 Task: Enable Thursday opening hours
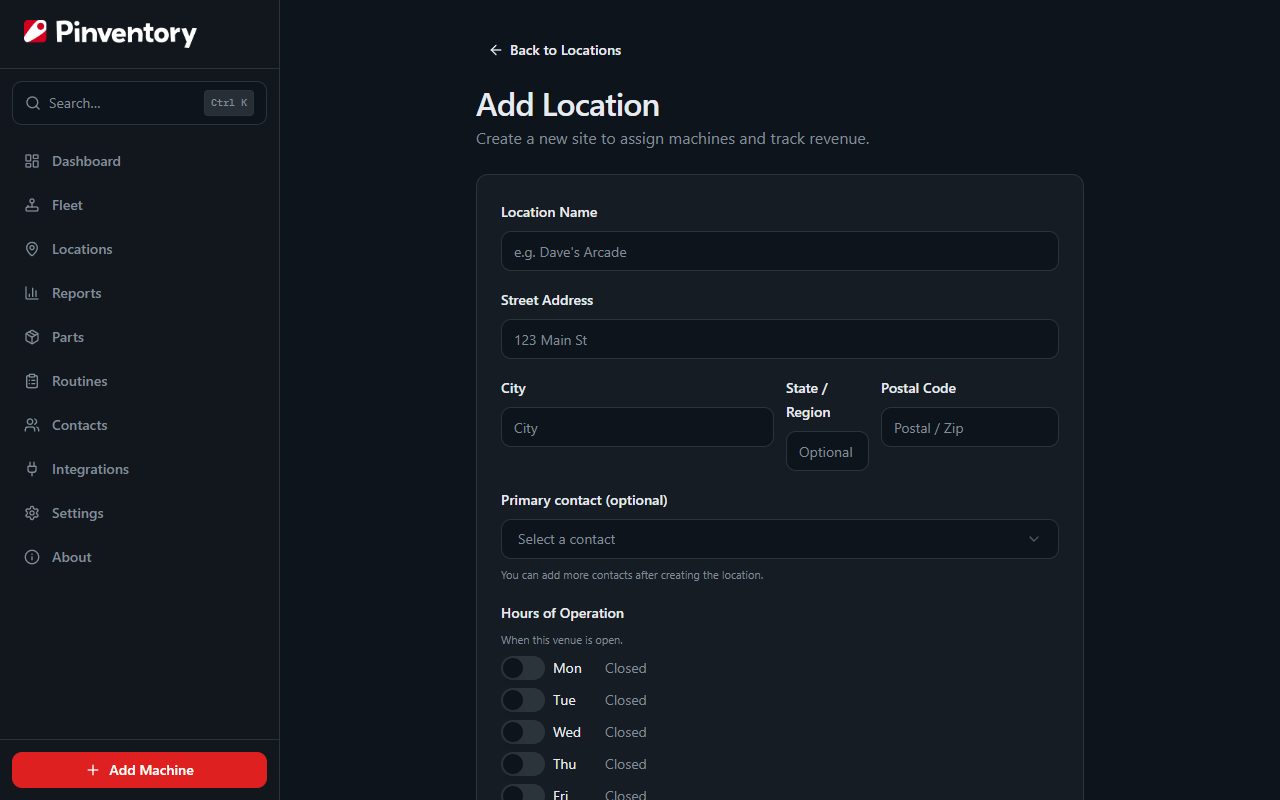pos(523,764)
